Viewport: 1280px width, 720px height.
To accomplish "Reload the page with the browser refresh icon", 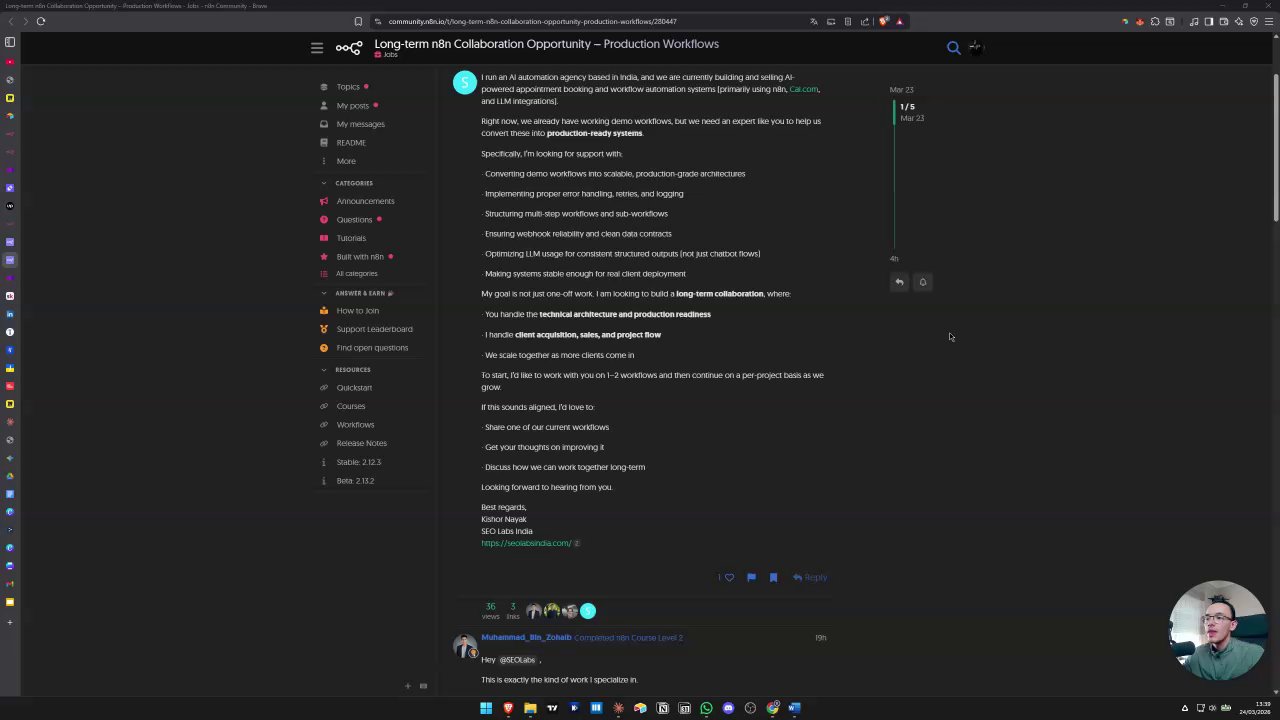I will tap(41, 21).
